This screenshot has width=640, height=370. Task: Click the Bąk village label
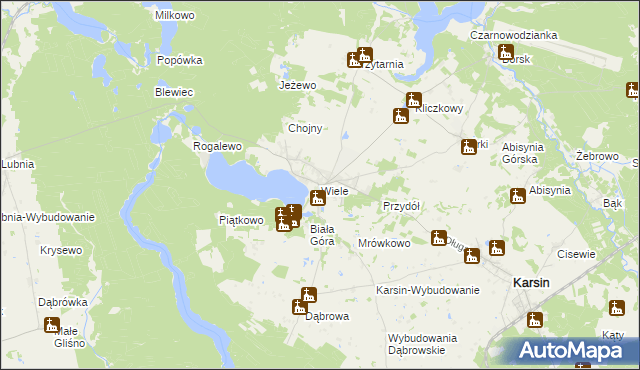pyautogui.click(x=613, y=204)
